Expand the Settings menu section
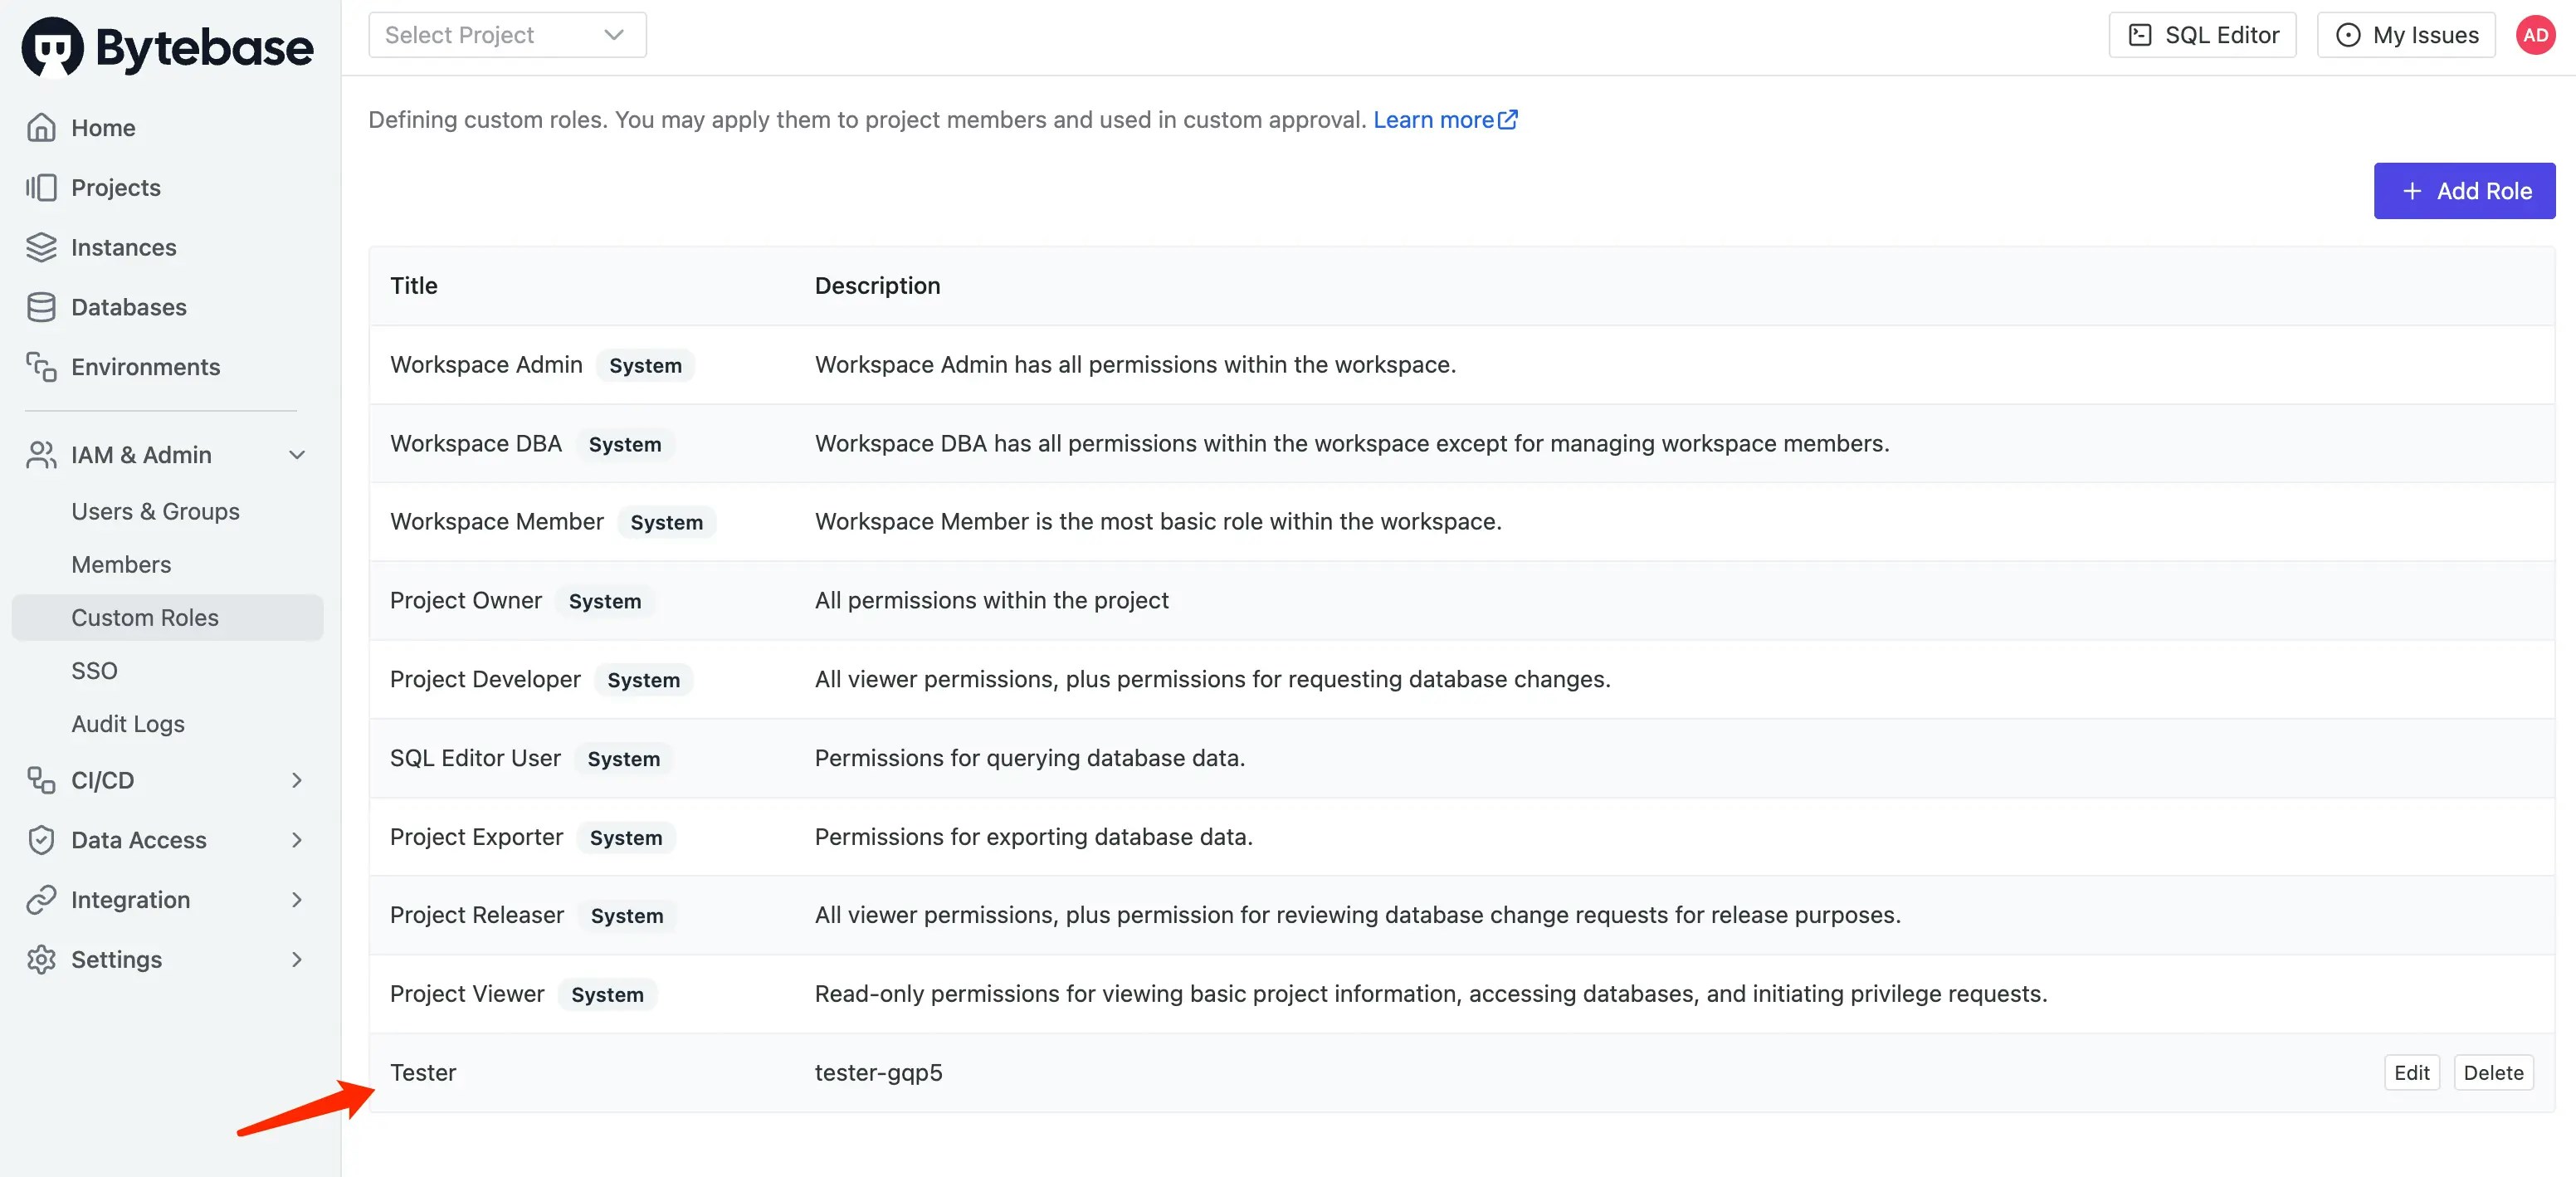Viewport: 2576px width, 1177px height. pos(296,959)
